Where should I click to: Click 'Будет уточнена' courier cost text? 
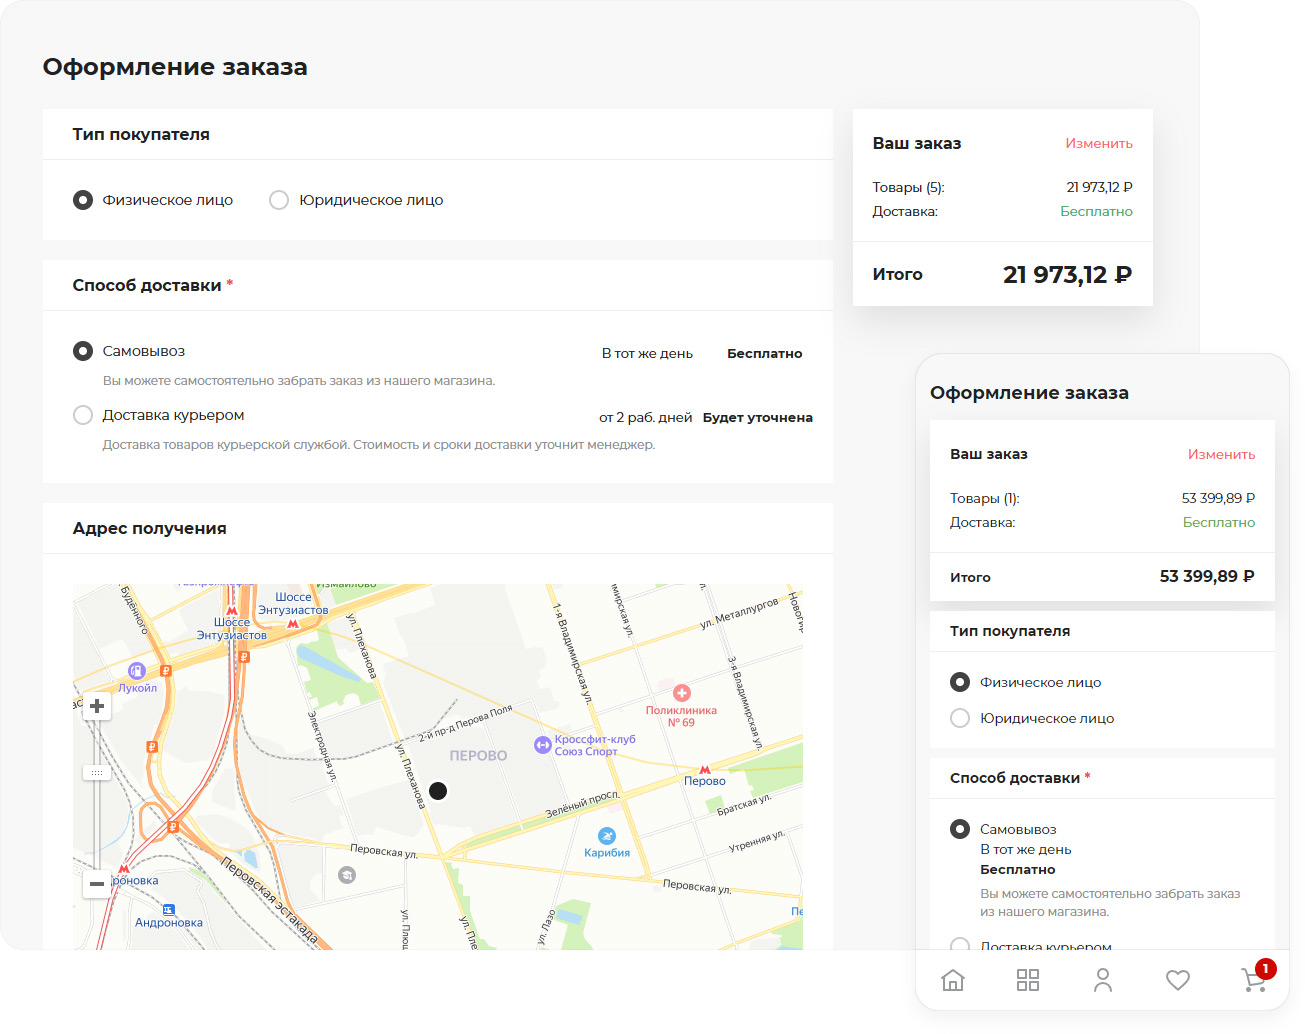757,417
